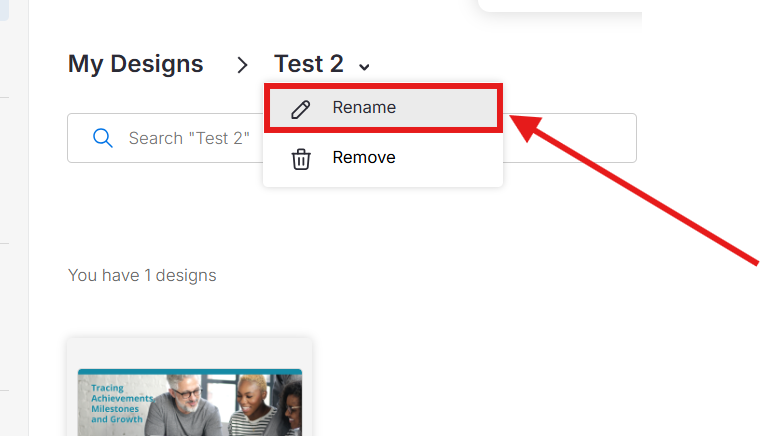Open the design thumbnail card
This screenshot has width=760, height=436.
[189, 390]
